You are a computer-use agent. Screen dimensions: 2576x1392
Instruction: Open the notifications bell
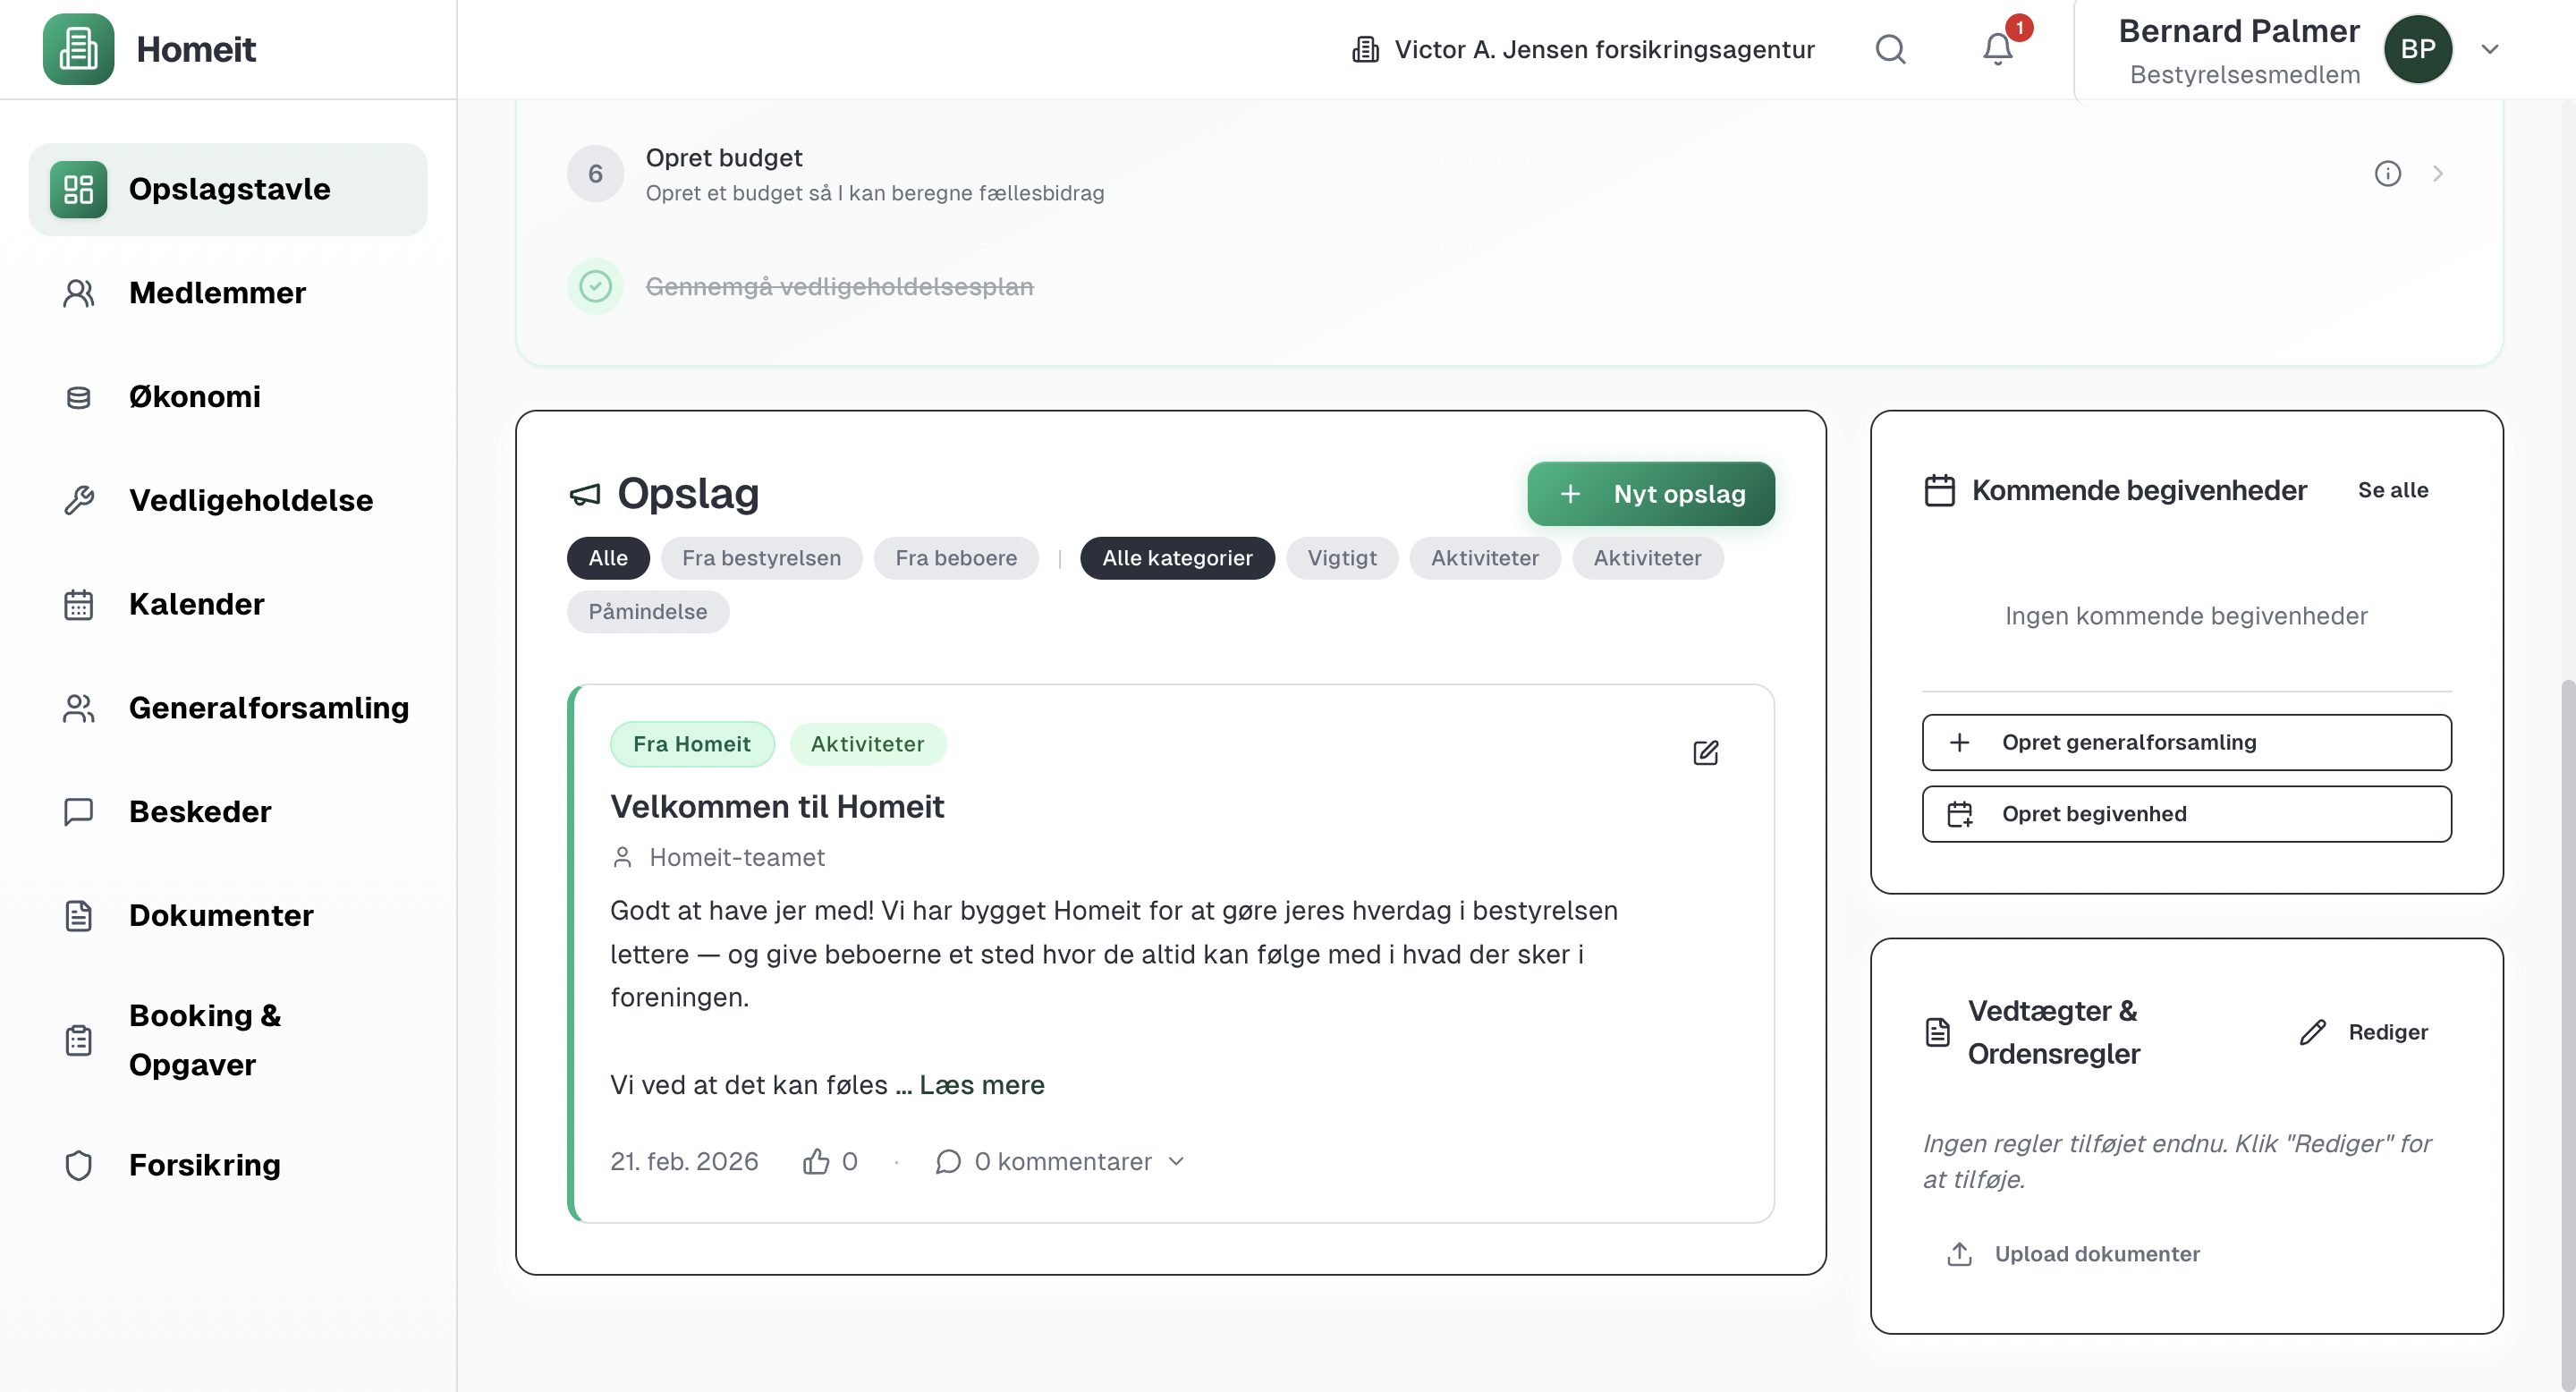click(1997, 49)
